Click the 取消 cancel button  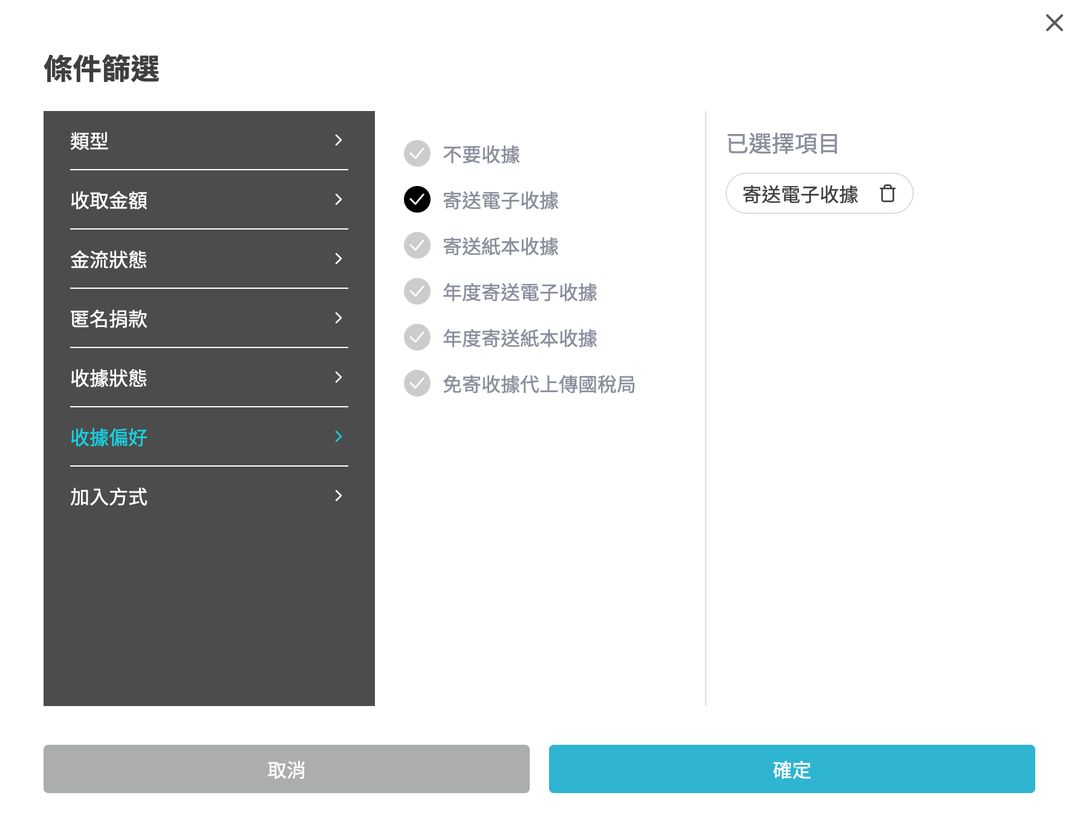(x=287, y=769)
